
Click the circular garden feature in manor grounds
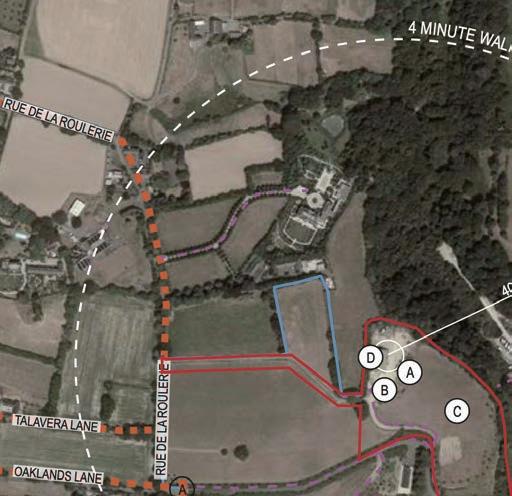[x=314, y=200]
